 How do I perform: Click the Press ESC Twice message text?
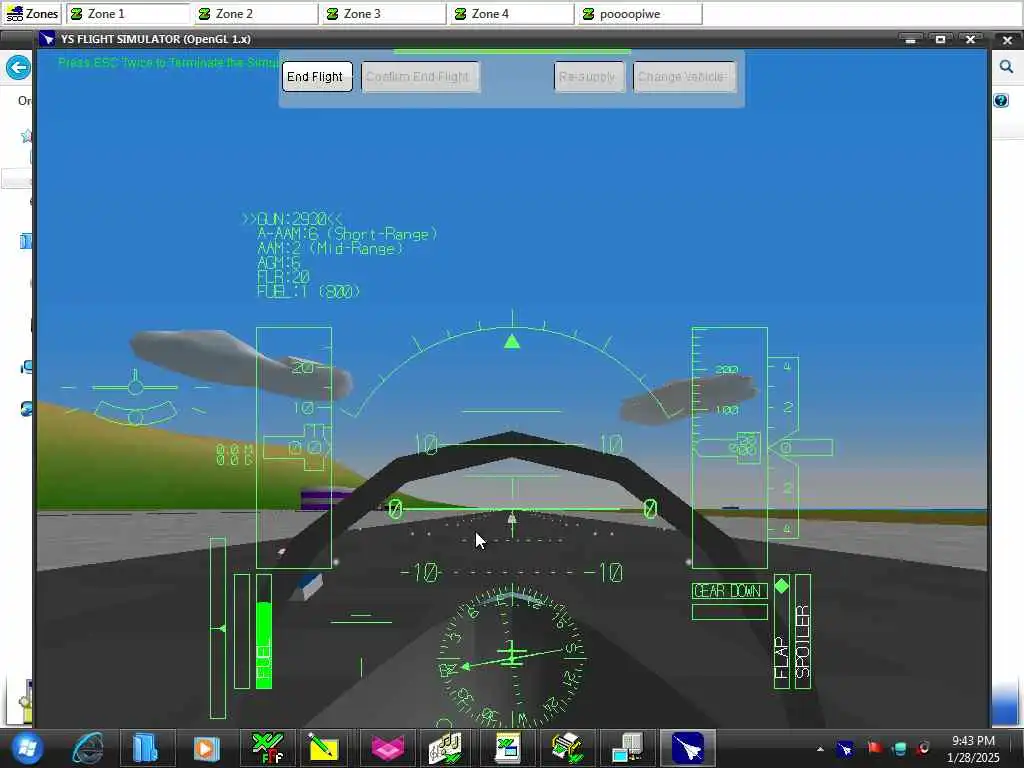[168, 63]
